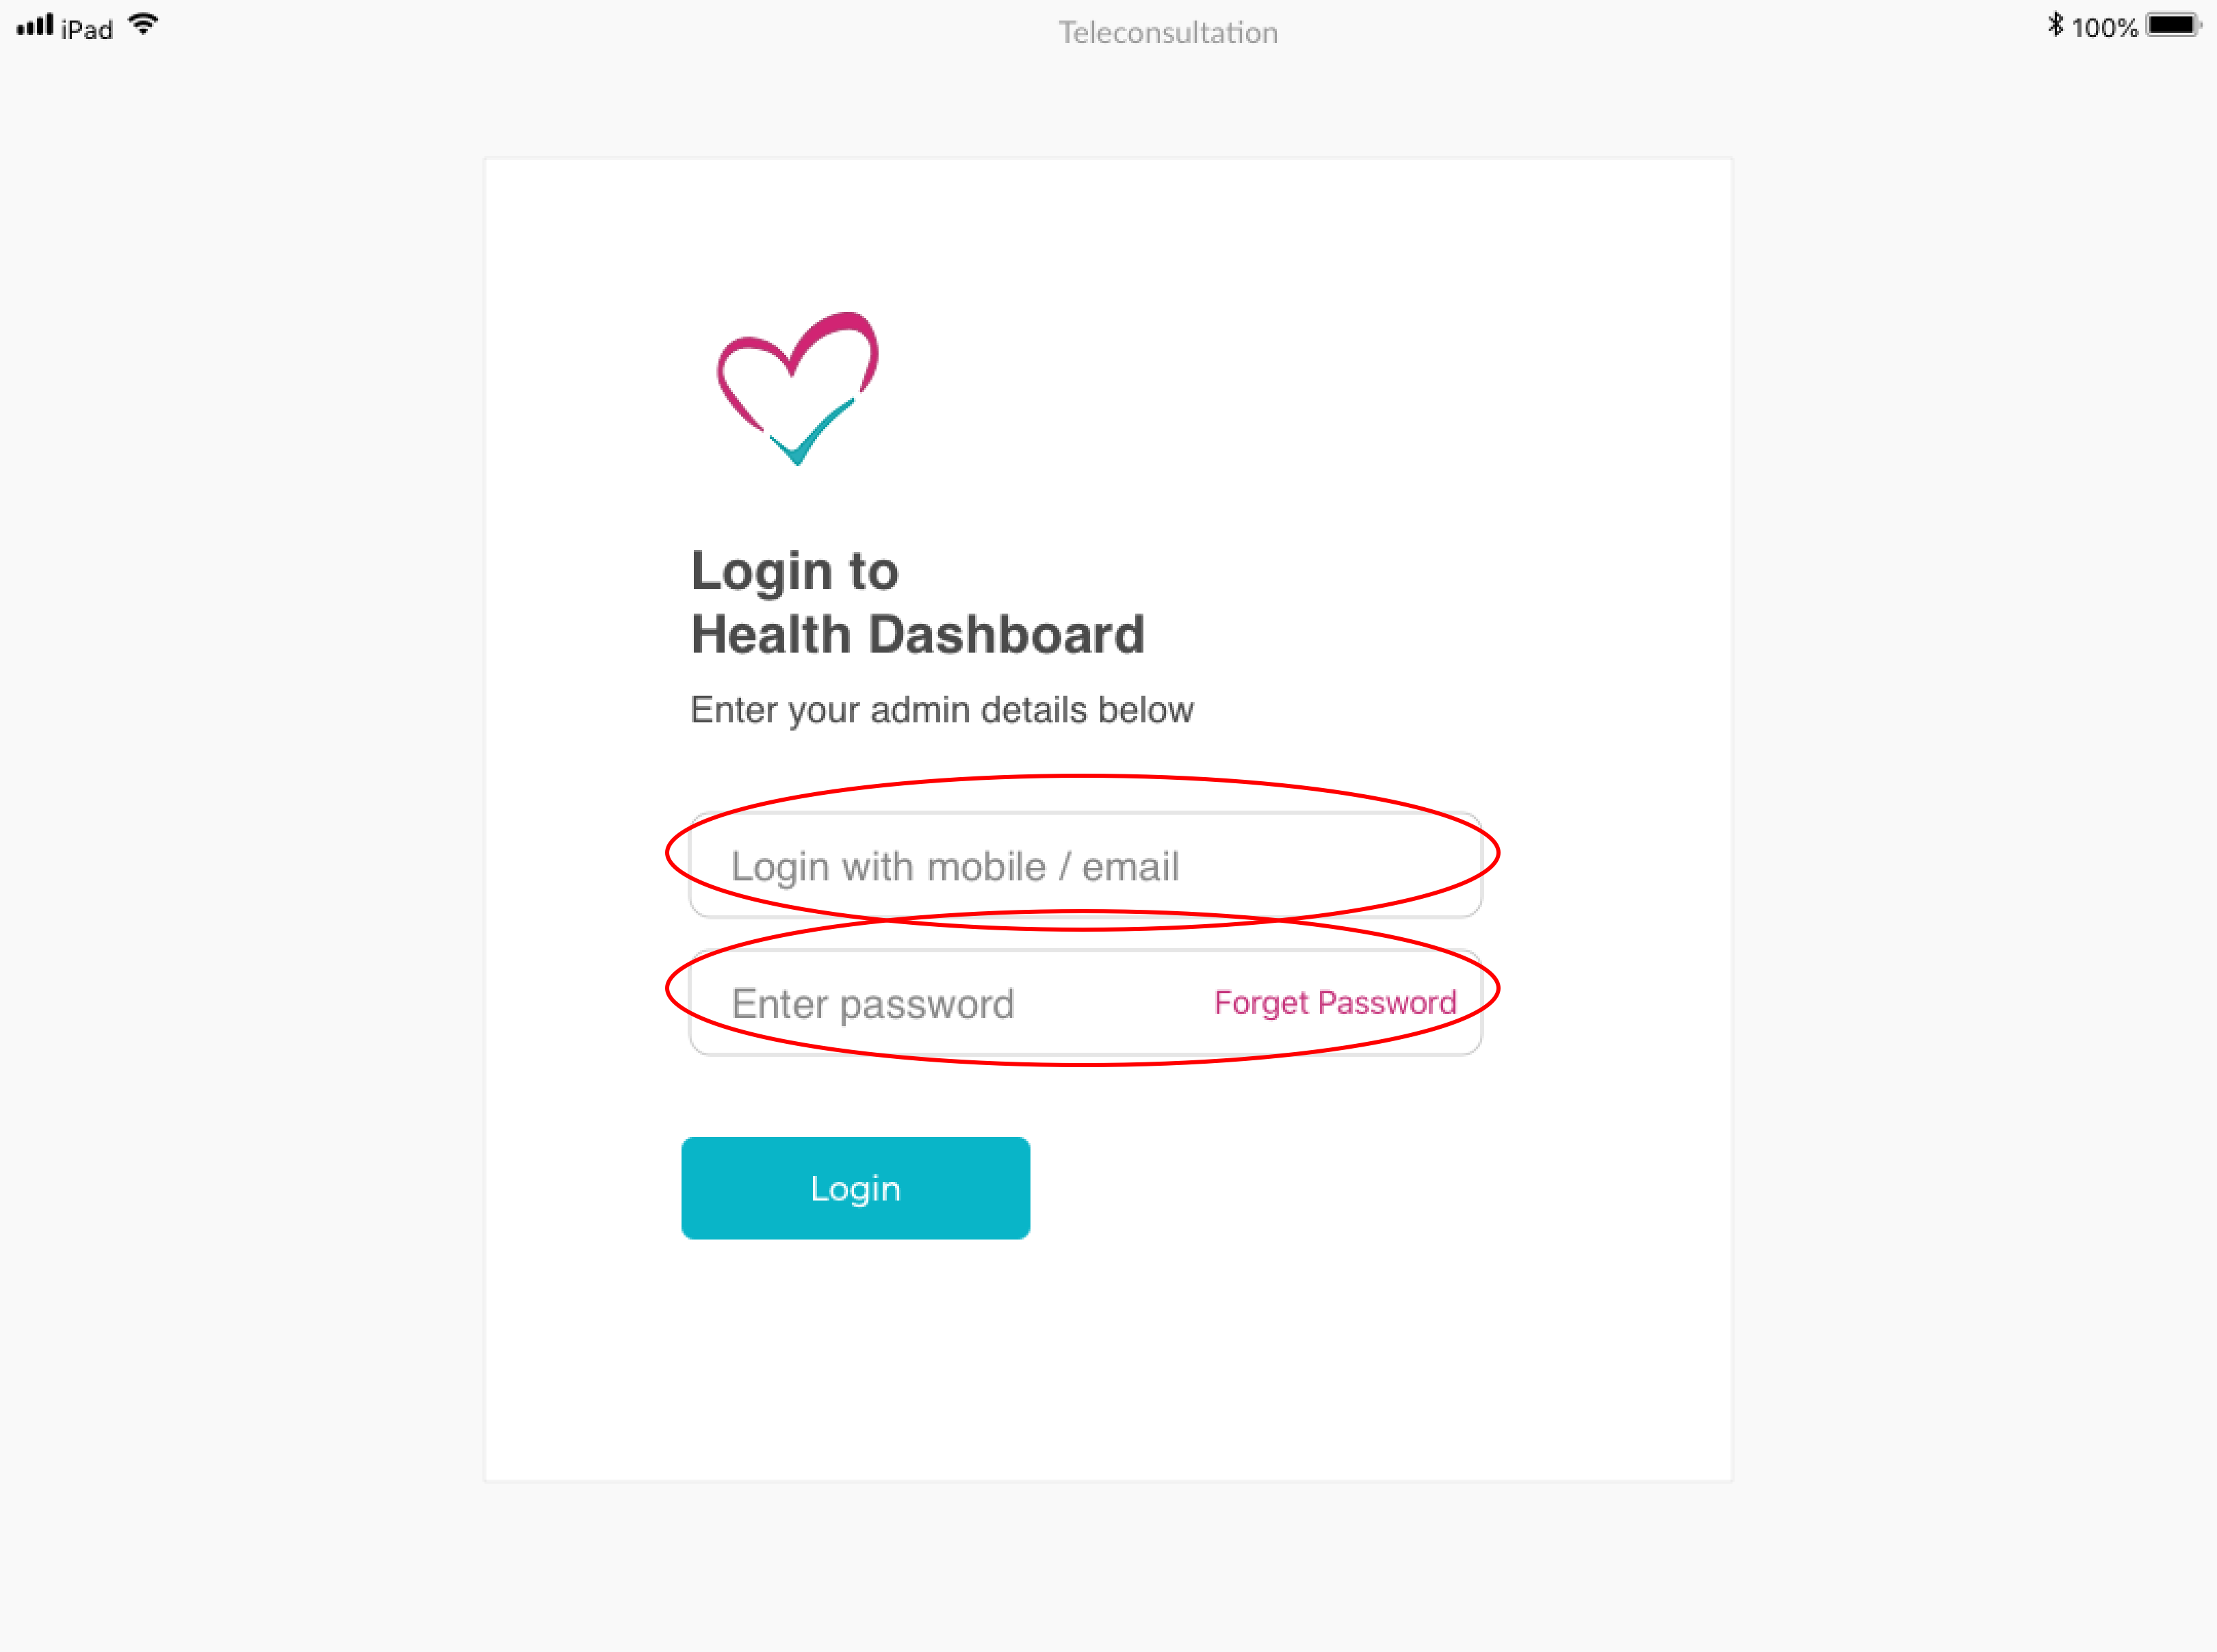Tap the Teleconsultation title
The height and width of the screenshot is (1652, 2217).
coord(1168,32)
